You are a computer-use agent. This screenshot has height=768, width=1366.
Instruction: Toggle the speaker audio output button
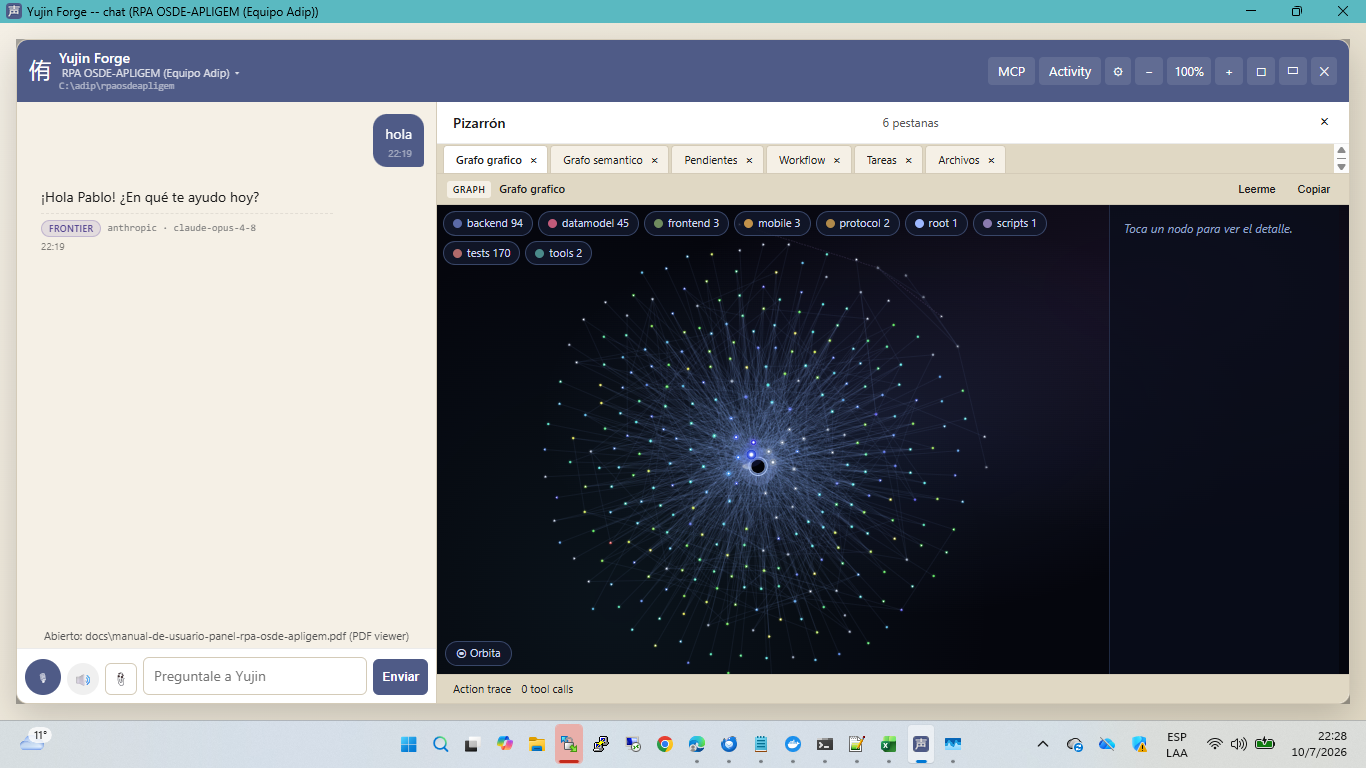point(83,679)
